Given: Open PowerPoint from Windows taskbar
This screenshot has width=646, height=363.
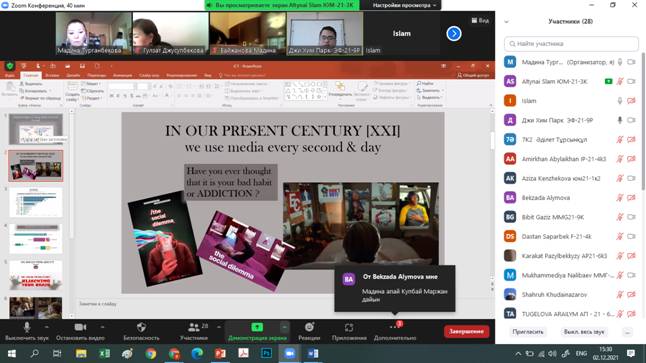Looking at the screenshot, I should [220, 354].
